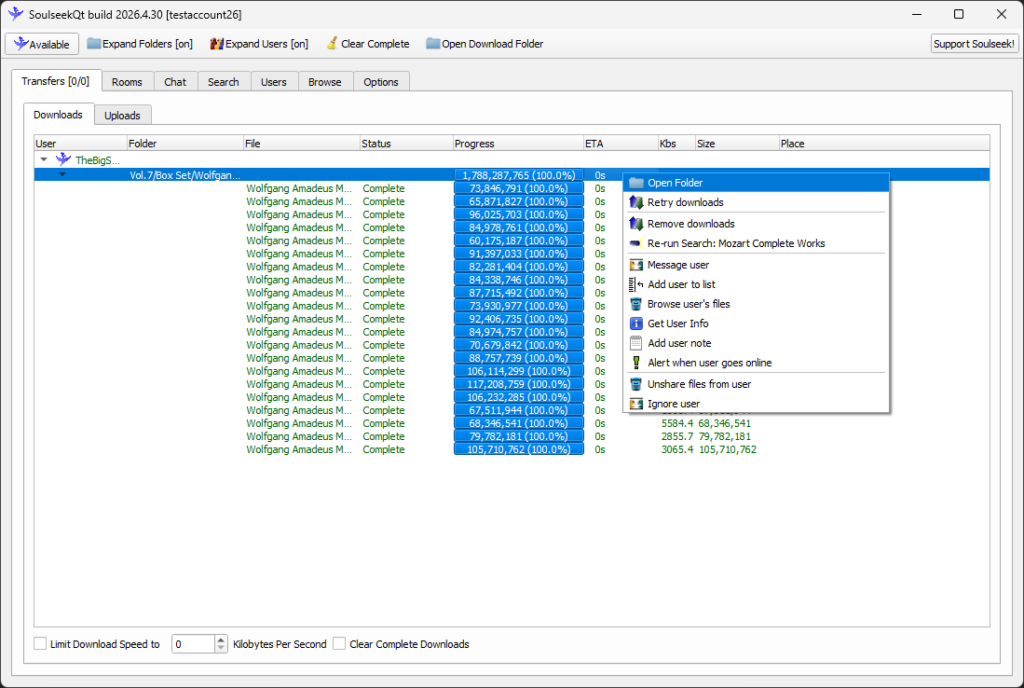
Task: Click the speed limit input field
Action: (x=193, y=644)
